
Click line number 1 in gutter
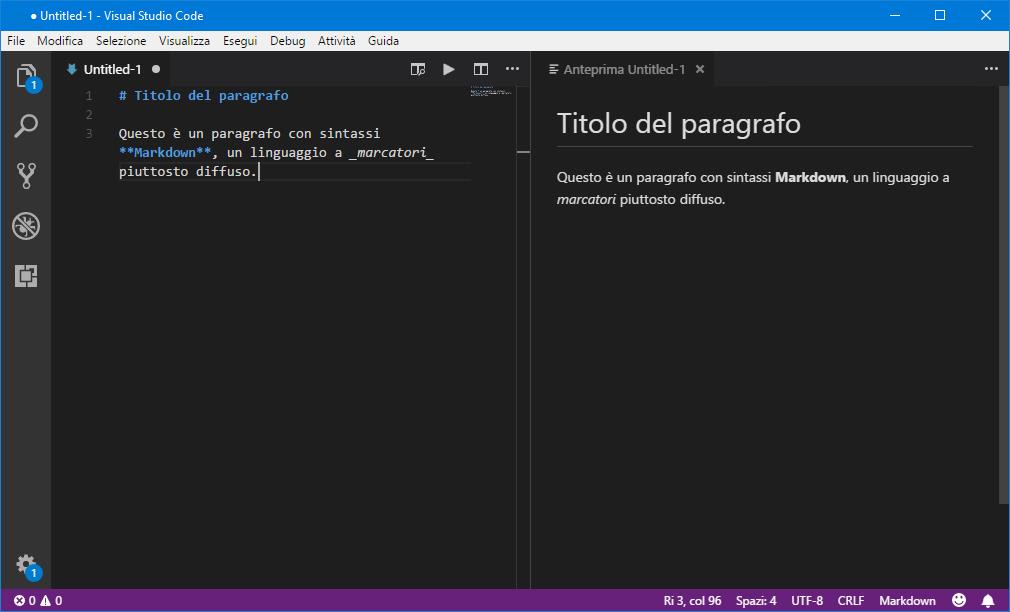[89, 95]
